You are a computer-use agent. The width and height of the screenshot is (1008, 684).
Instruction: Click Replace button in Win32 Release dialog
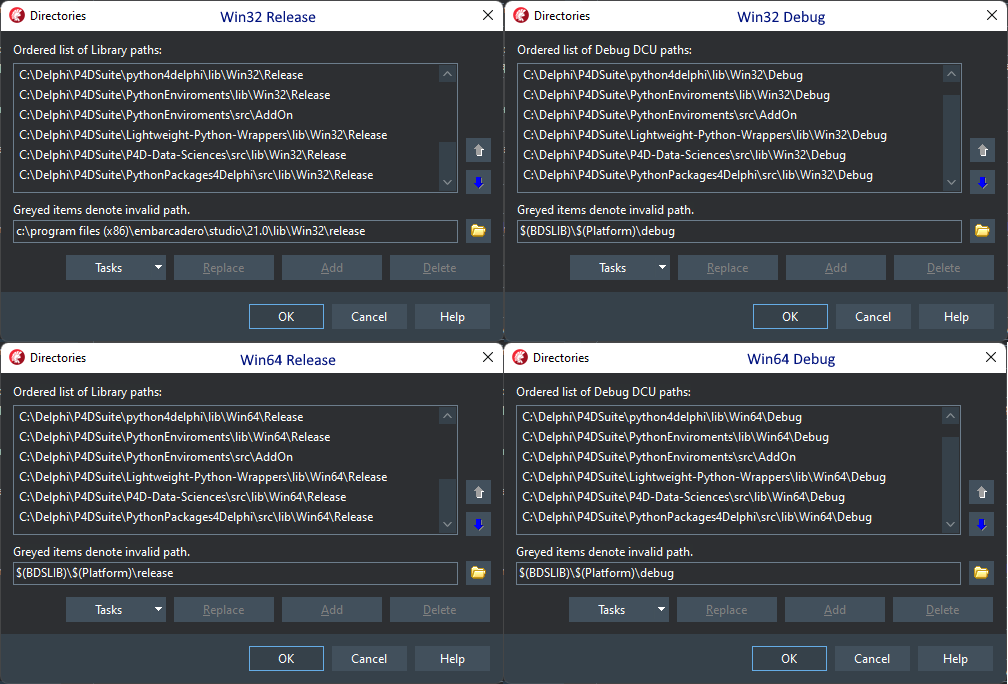[224, 267]
